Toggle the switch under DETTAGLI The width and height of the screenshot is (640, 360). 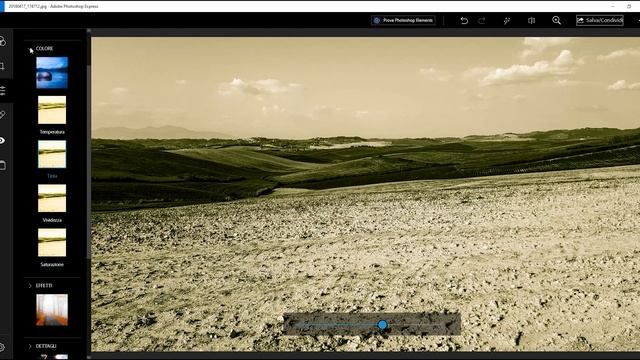pyautogui.click(x=61, y=357)
